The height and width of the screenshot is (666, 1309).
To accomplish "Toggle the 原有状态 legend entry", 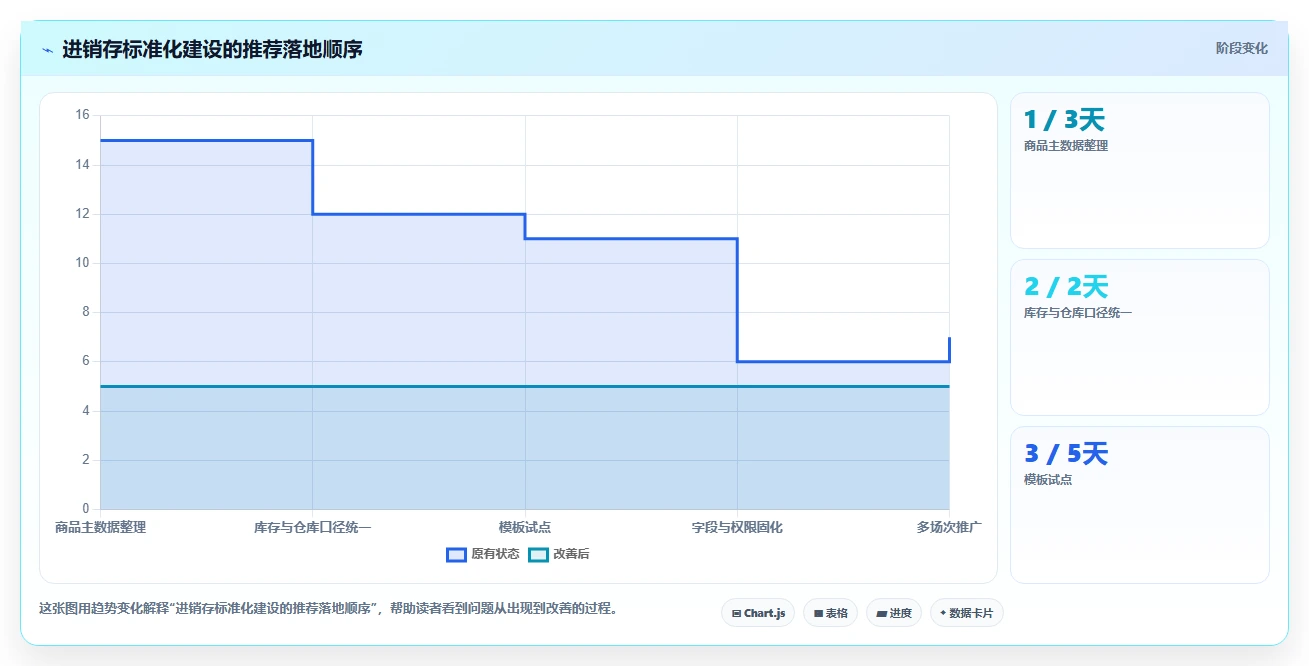I will (483, 554).
